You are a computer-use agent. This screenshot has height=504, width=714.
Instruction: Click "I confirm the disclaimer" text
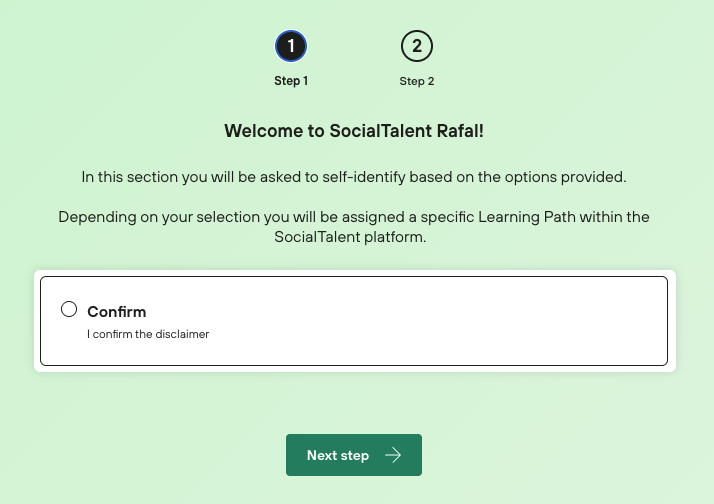[x=148, y=334]
